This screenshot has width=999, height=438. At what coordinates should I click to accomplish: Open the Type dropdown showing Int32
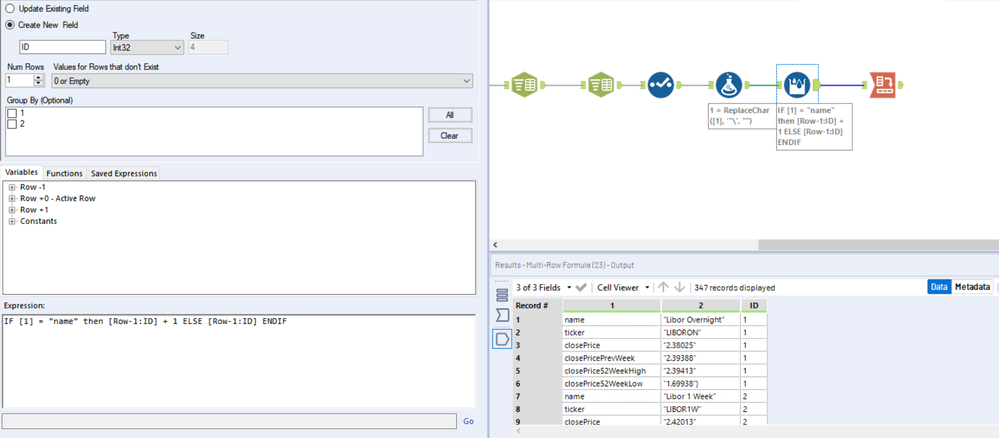(x=148, y=47)
